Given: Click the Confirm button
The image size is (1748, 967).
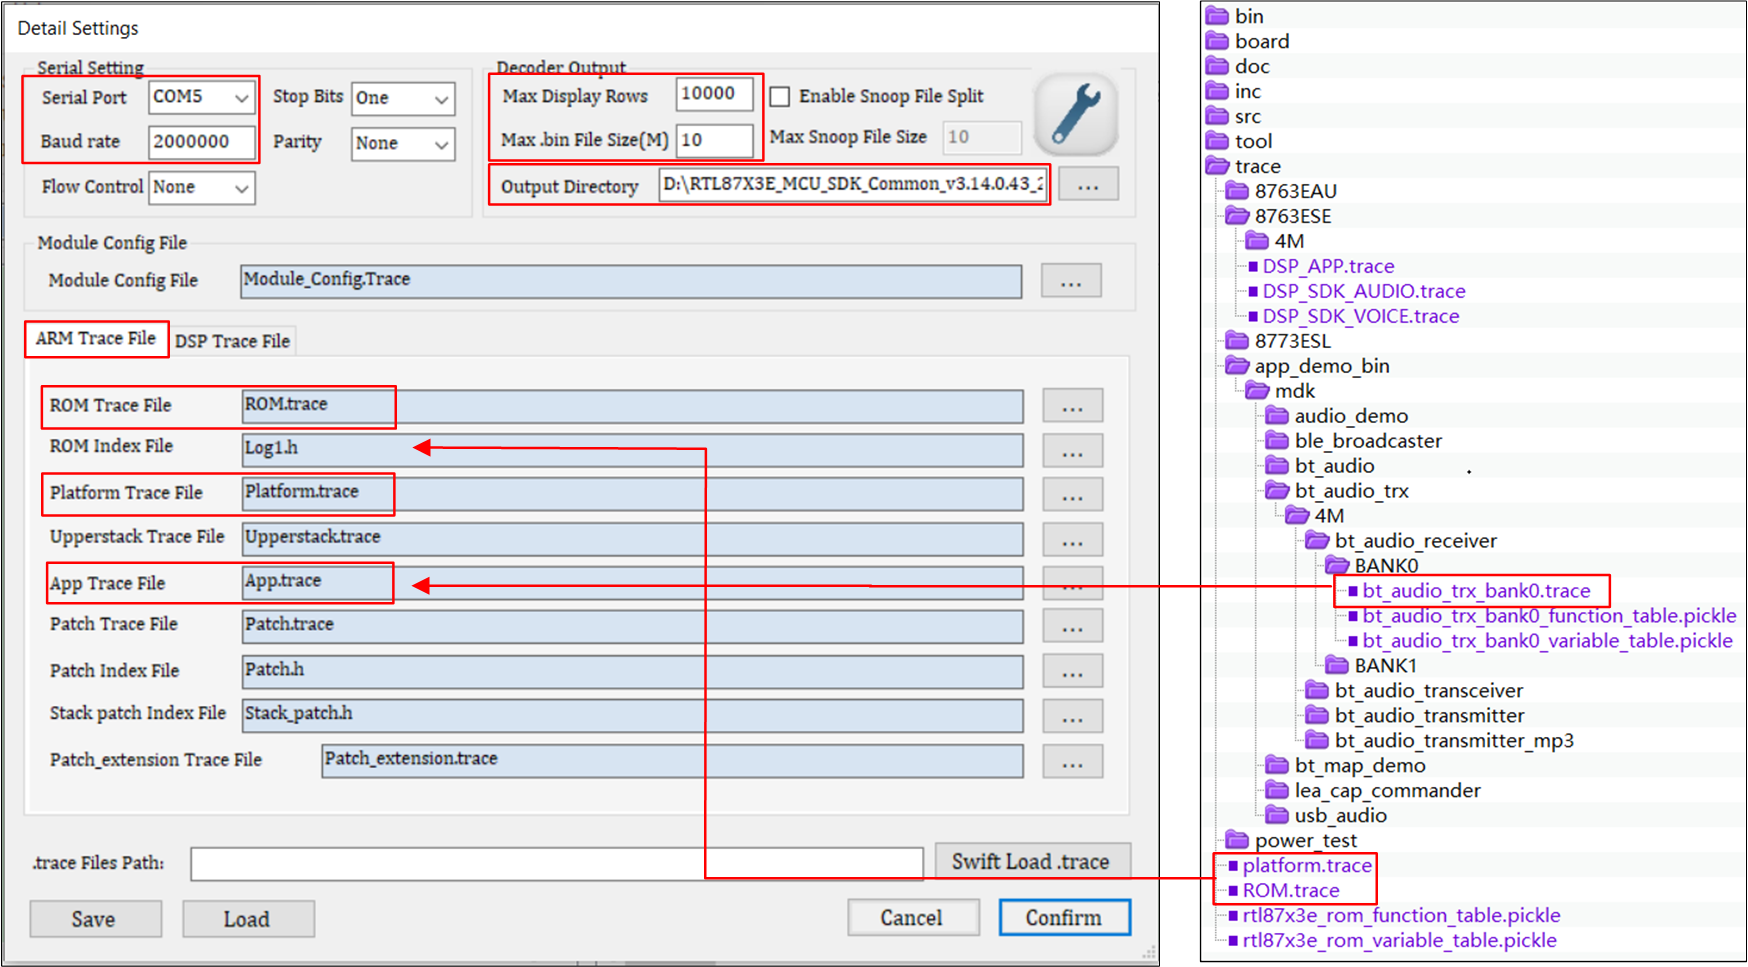Looking at the screenshot, I should coord(1063,918).
